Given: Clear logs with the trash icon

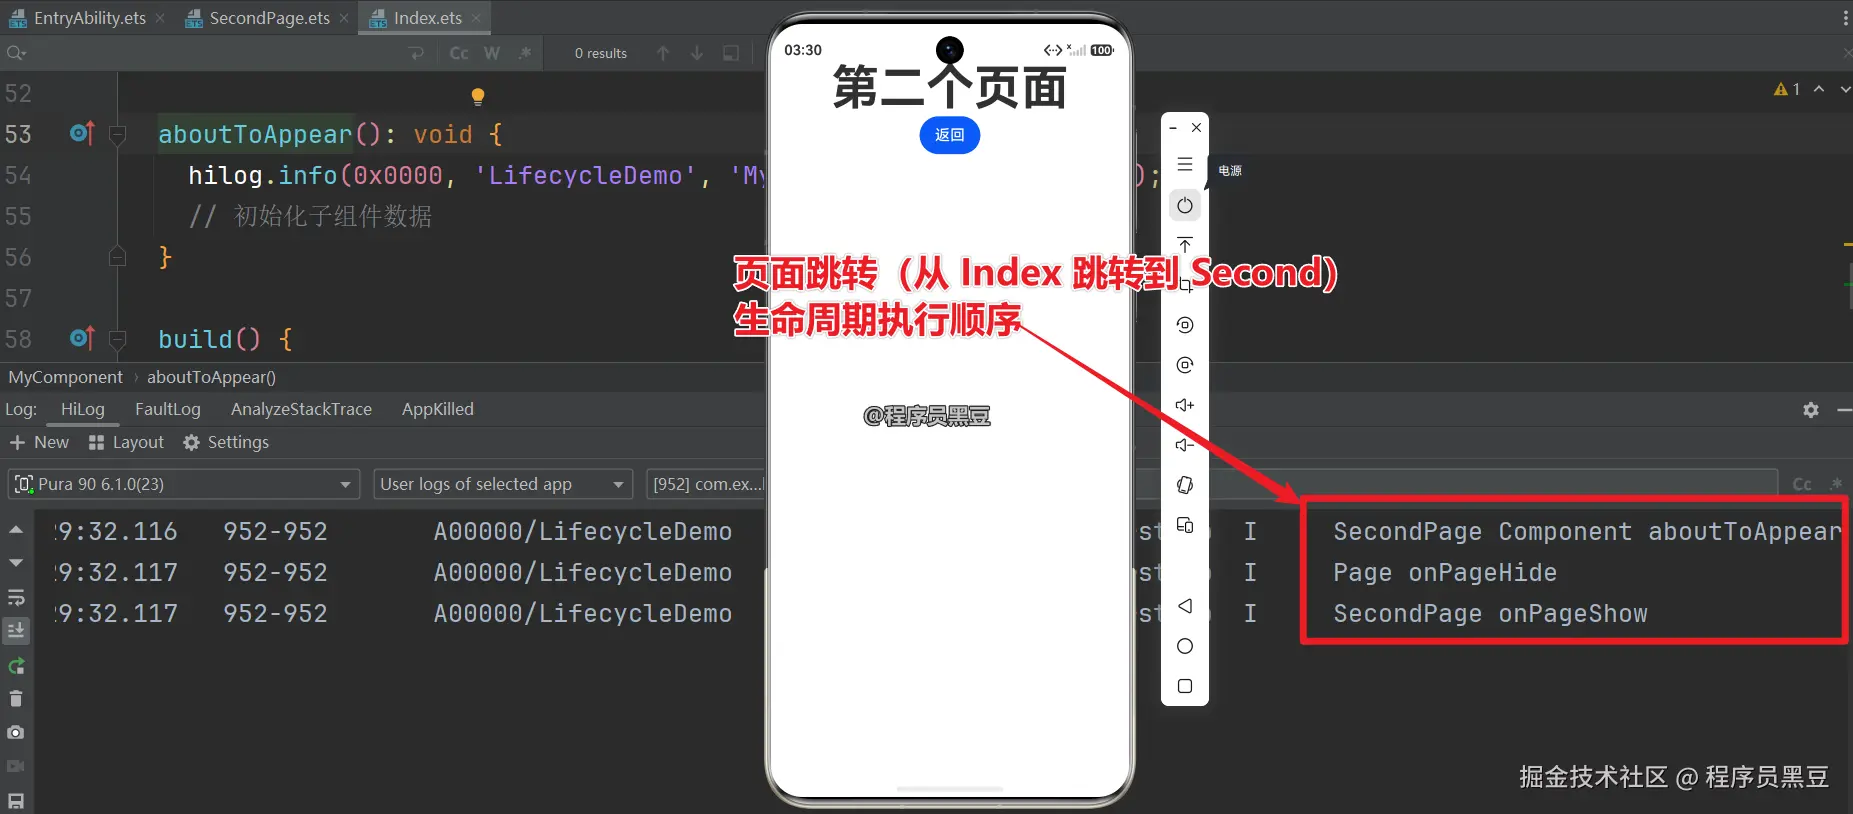Looking at the screenshot, I should click(16, 699).
